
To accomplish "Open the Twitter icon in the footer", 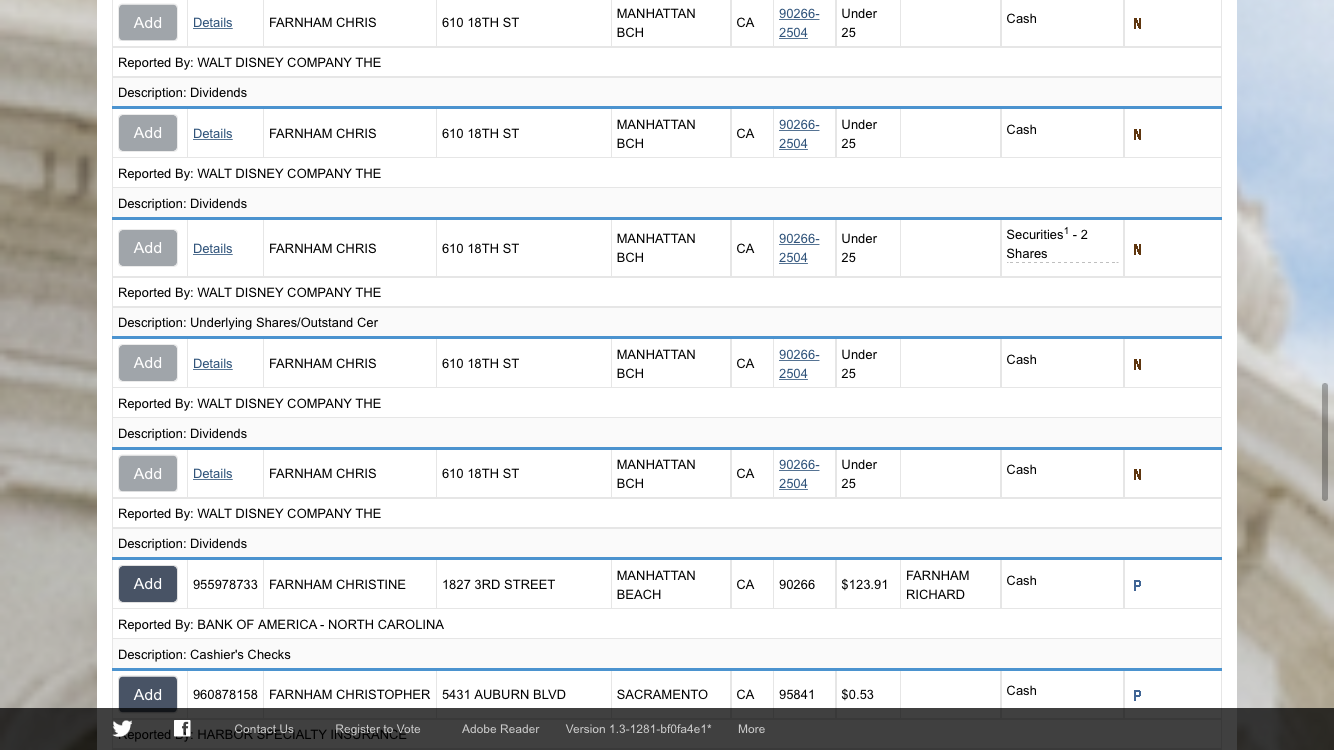I will [122, 729].
